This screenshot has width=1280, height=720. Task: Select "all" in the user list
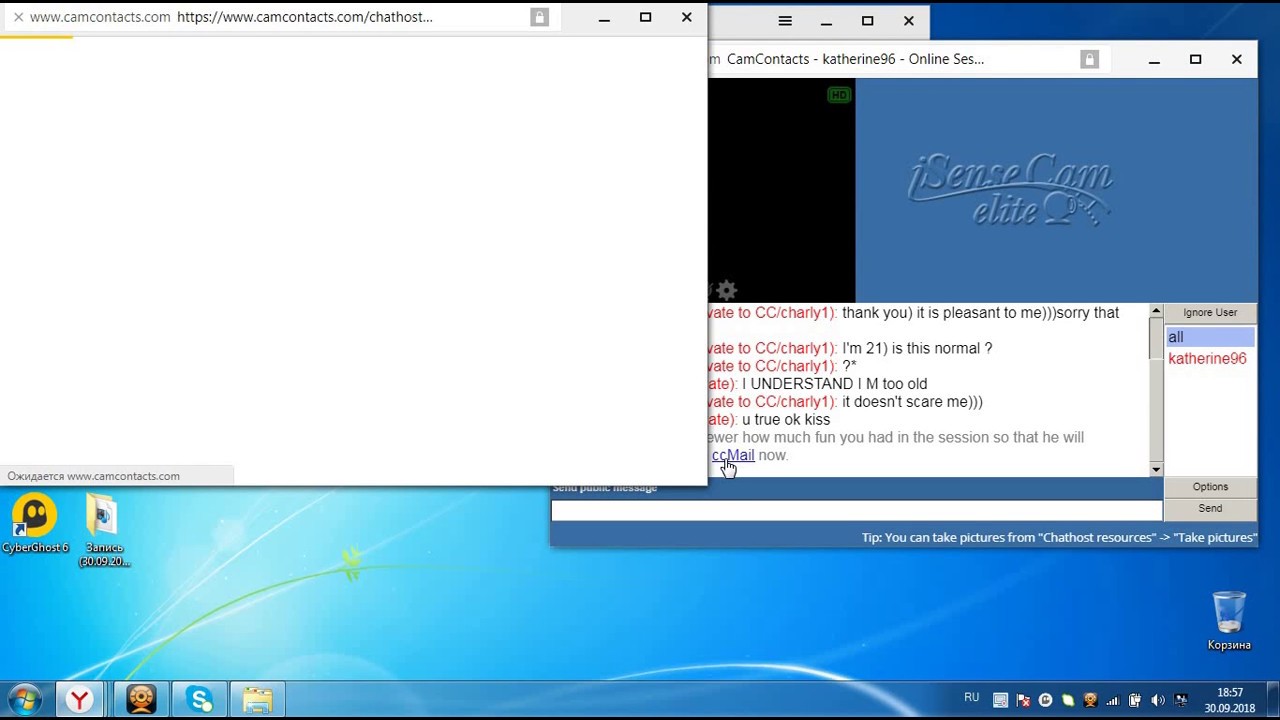click(1210, 337)
